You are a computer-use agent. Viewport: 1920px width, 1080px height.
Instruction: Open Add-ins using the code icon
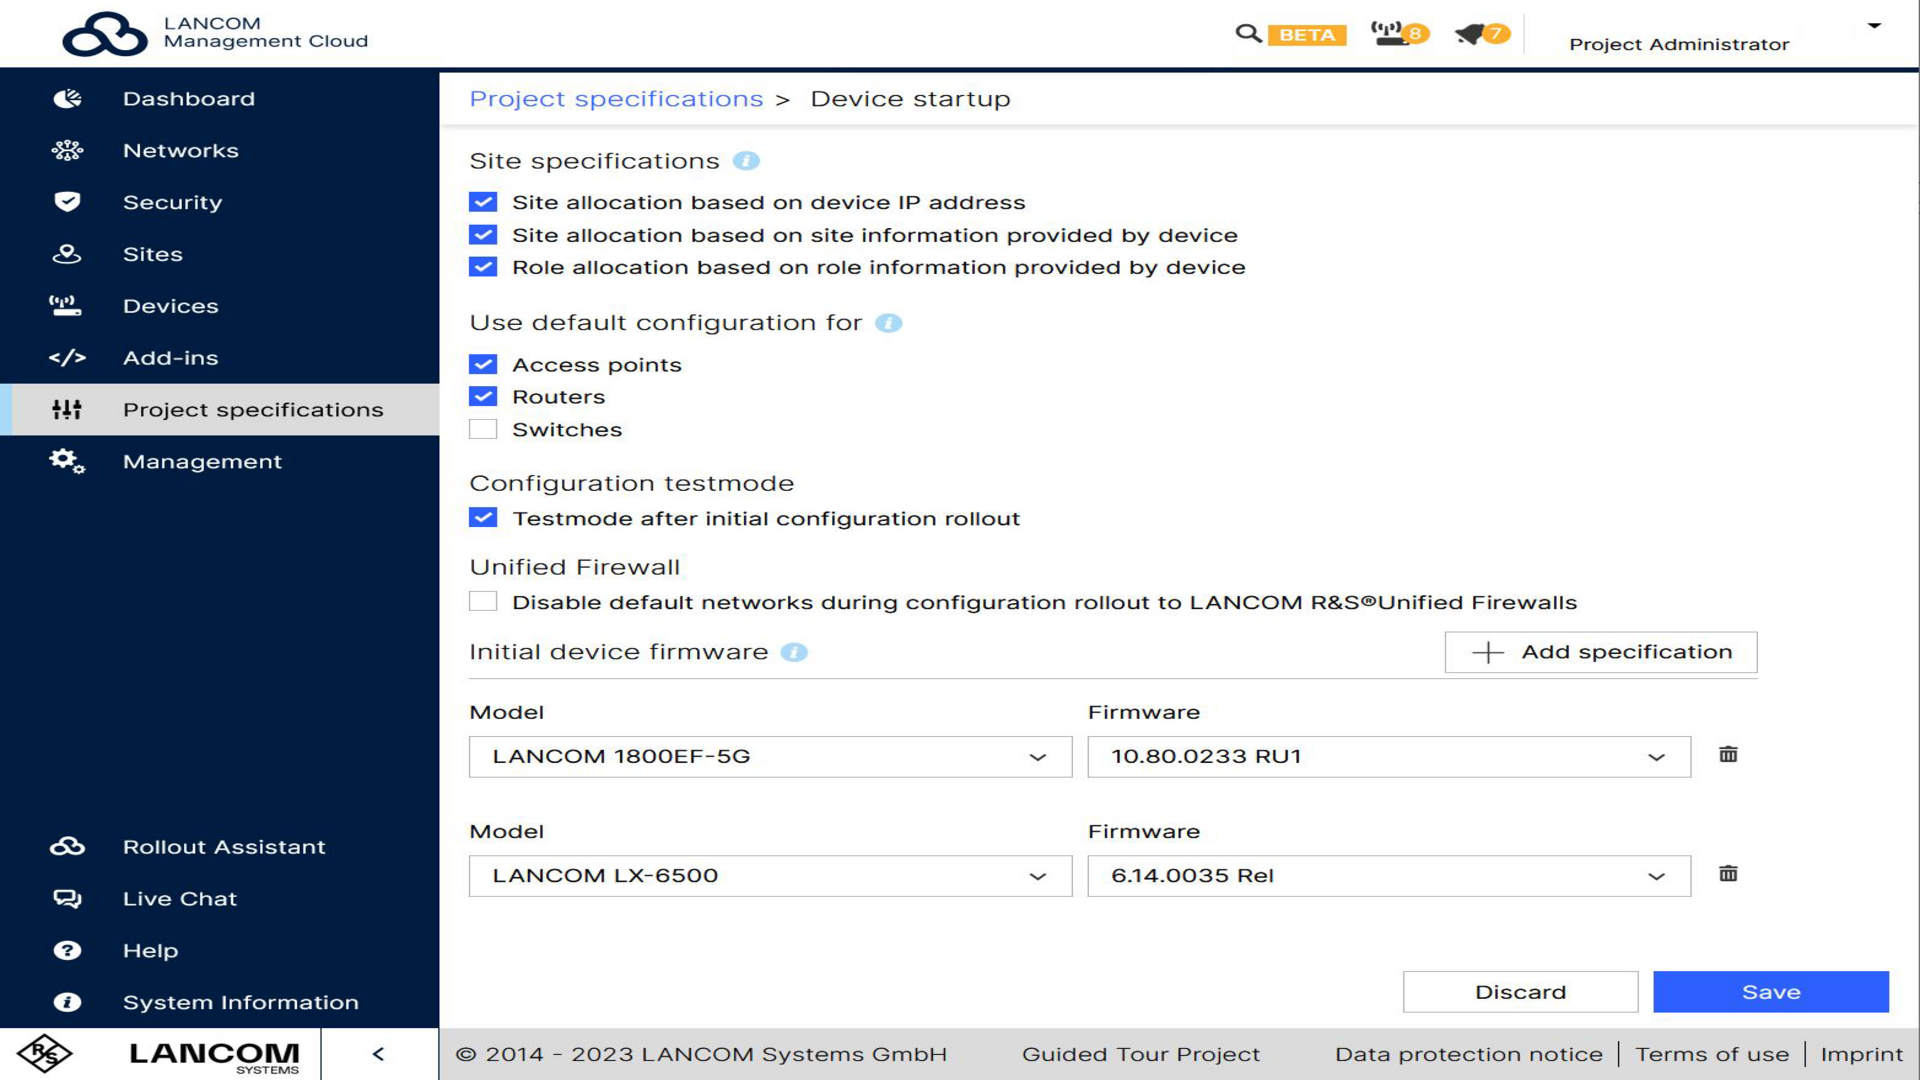[x=67, y=357]
